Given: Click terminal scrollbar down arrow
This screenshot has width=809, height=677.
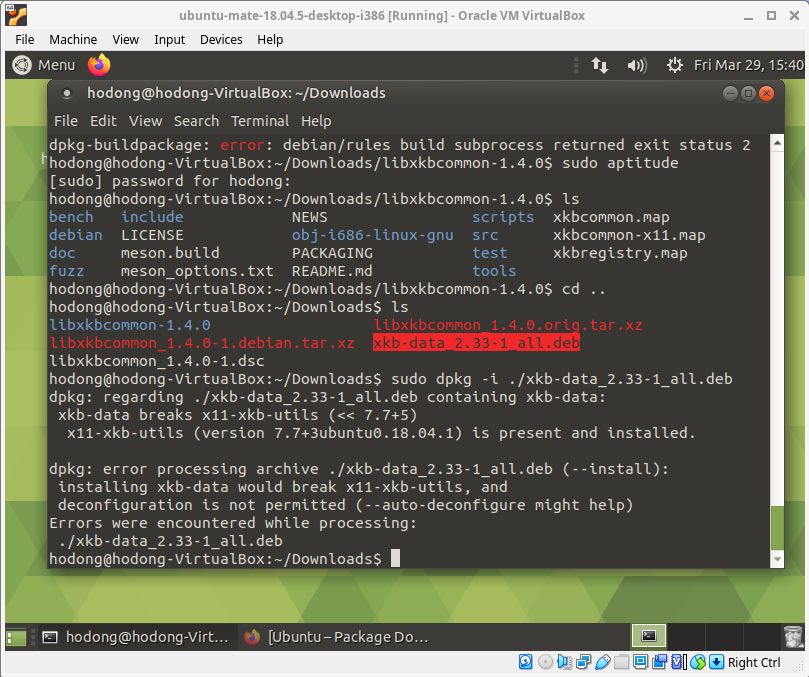Looking at the screenshot, I should pos(777,559).
